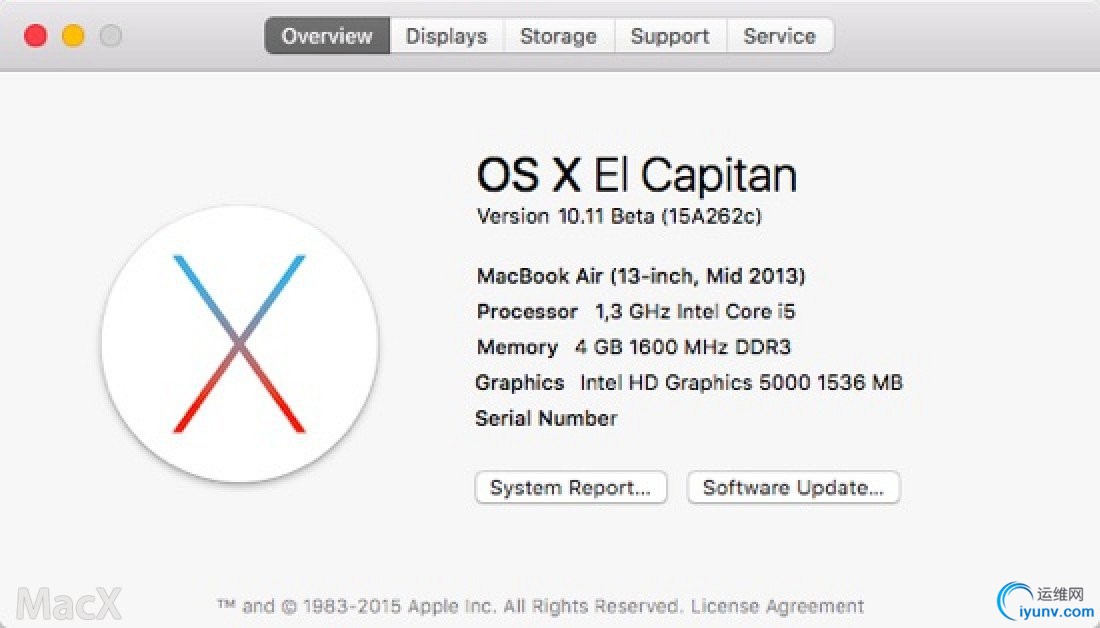Show the Service tab
Screen dimensions: 1100x628
pyautogui.click(x=779, y=37)
